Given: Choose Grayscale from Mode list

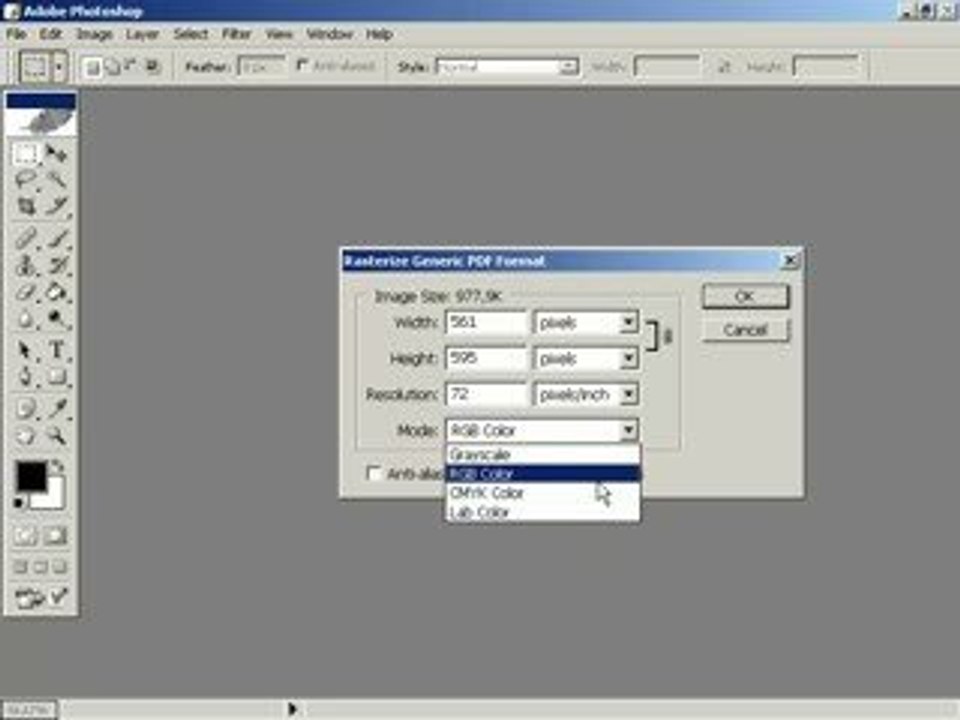Looking at the screenshot, I should pyautogui.click(x=543, y=454).
